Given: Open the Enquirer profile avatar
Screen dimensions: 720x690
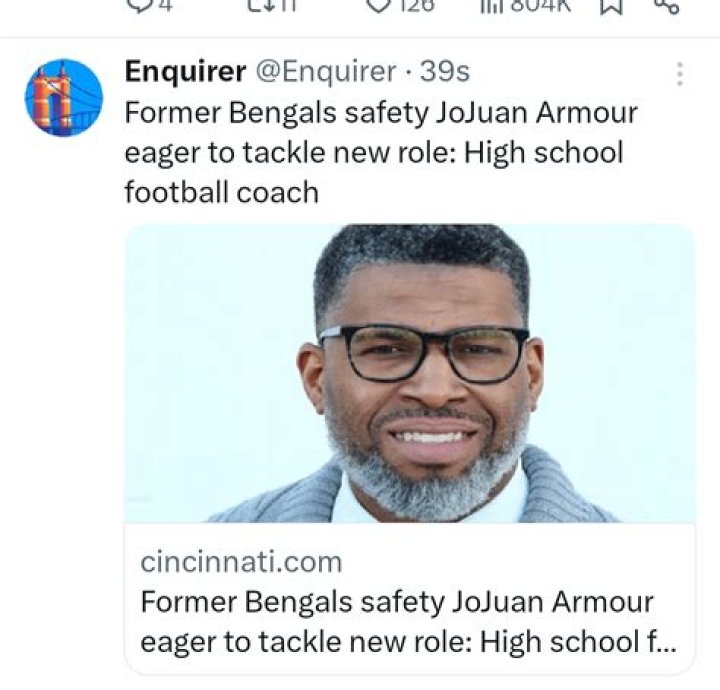Looking at the screenshot, I should tap(63, 97).
